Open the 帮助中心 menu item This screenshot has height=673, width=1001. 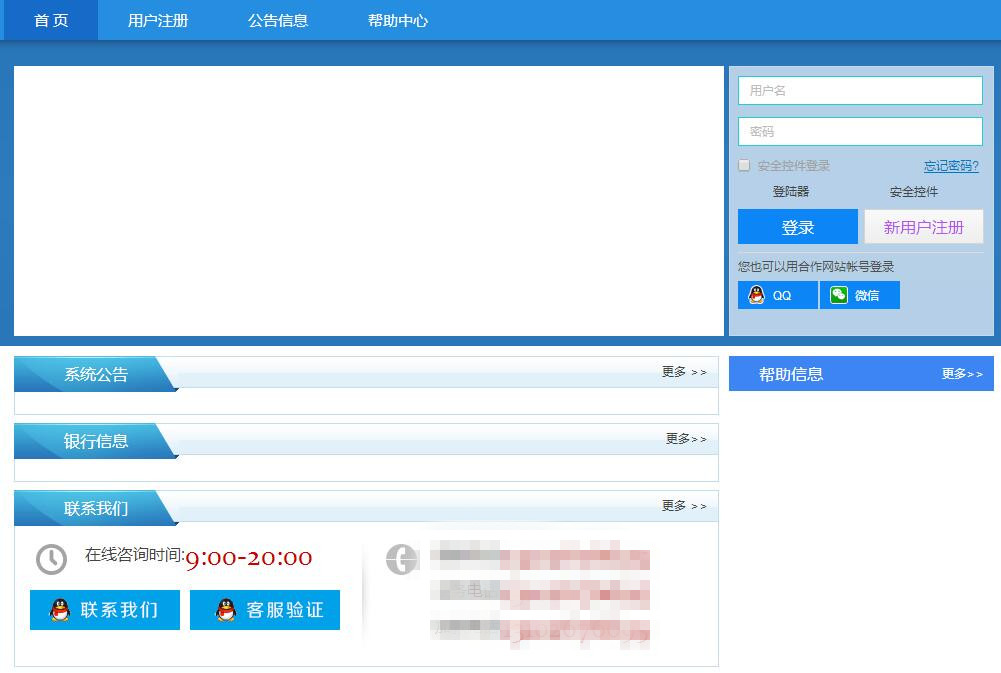pyautogui.click(x=398, y=20)
